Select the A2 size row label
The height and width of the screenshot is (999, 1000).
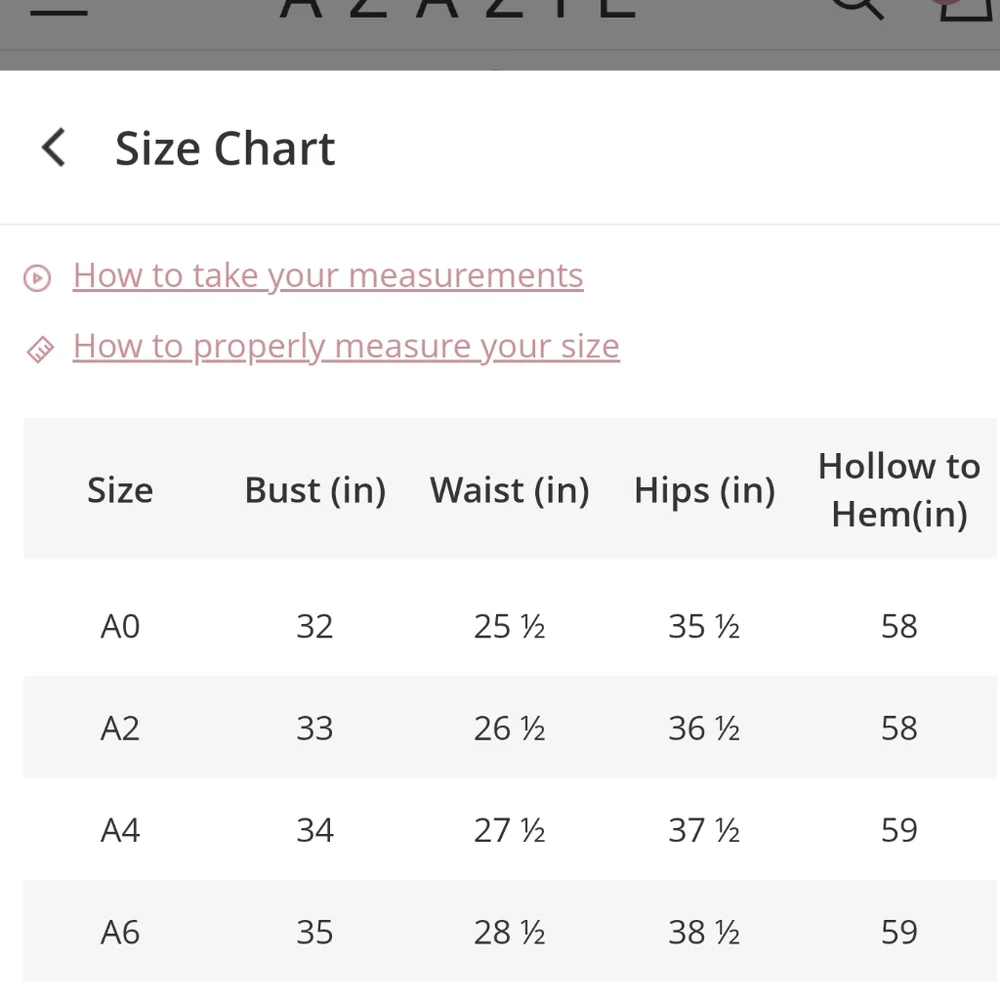click(x=120, y=728)
